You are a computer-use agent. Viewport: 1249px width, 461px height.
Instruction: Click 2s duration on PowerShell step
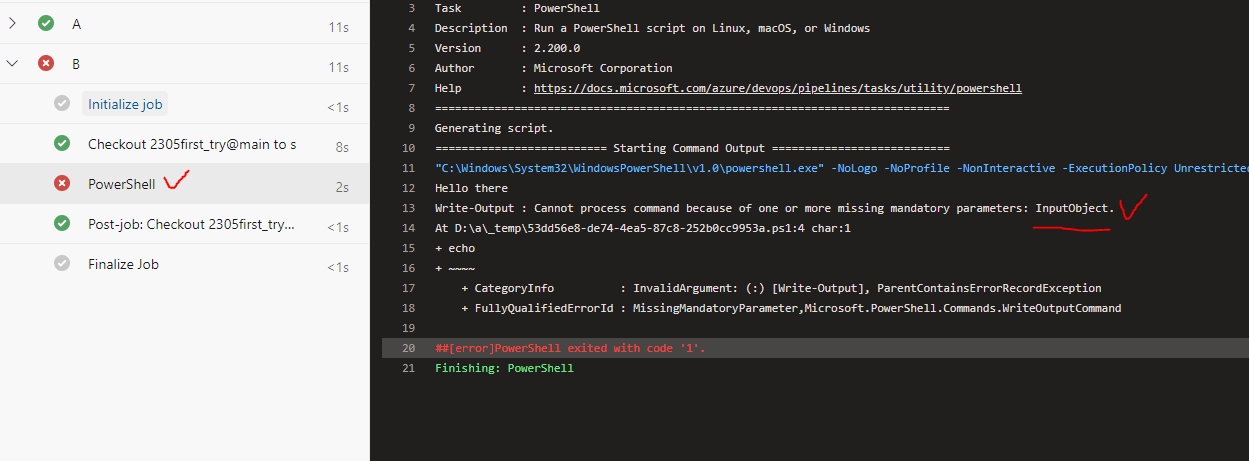(x=342, y=186)
